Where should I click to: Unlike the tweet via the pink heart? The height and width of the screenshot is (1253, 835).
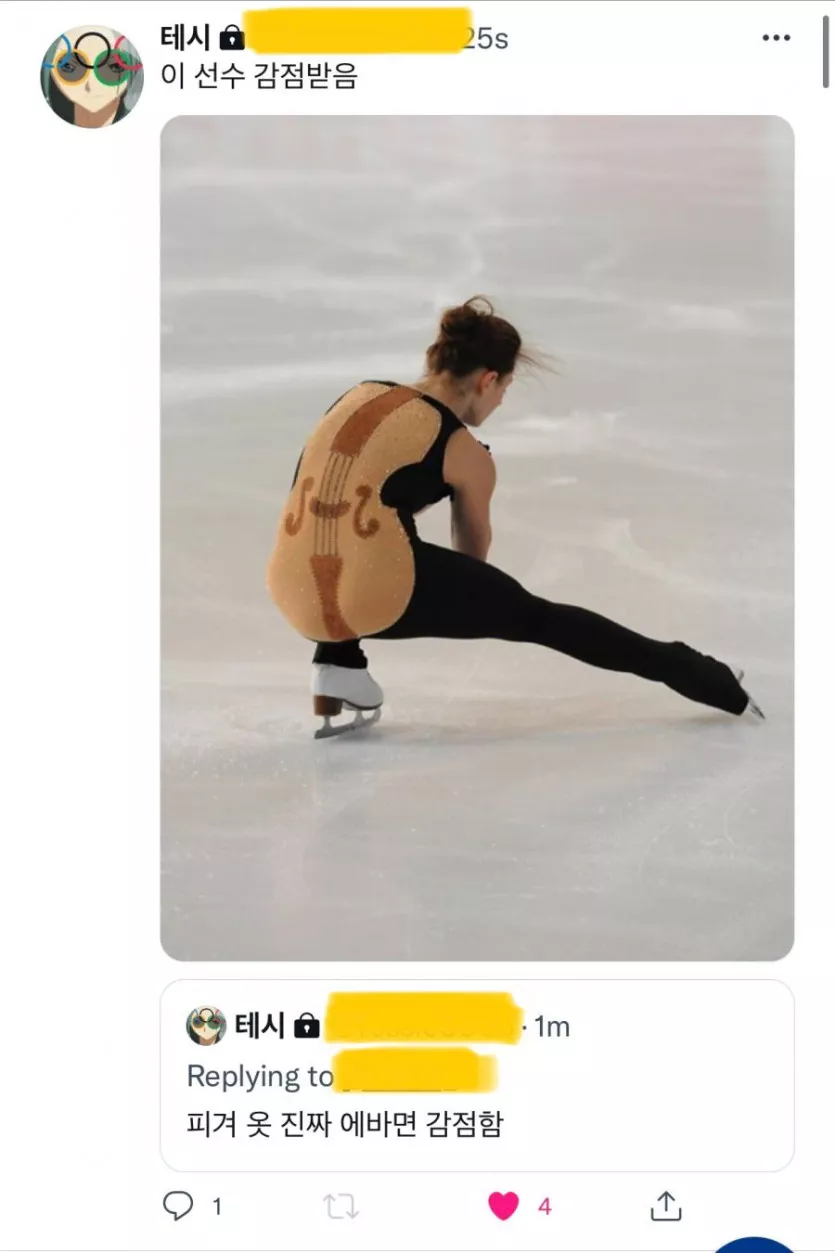coord(503,1207)
